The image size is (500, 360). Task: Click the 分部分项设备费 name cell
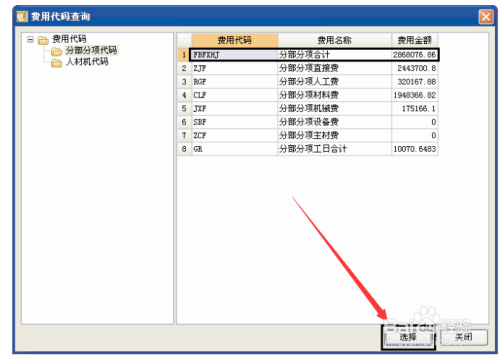[x=335, y=122]
